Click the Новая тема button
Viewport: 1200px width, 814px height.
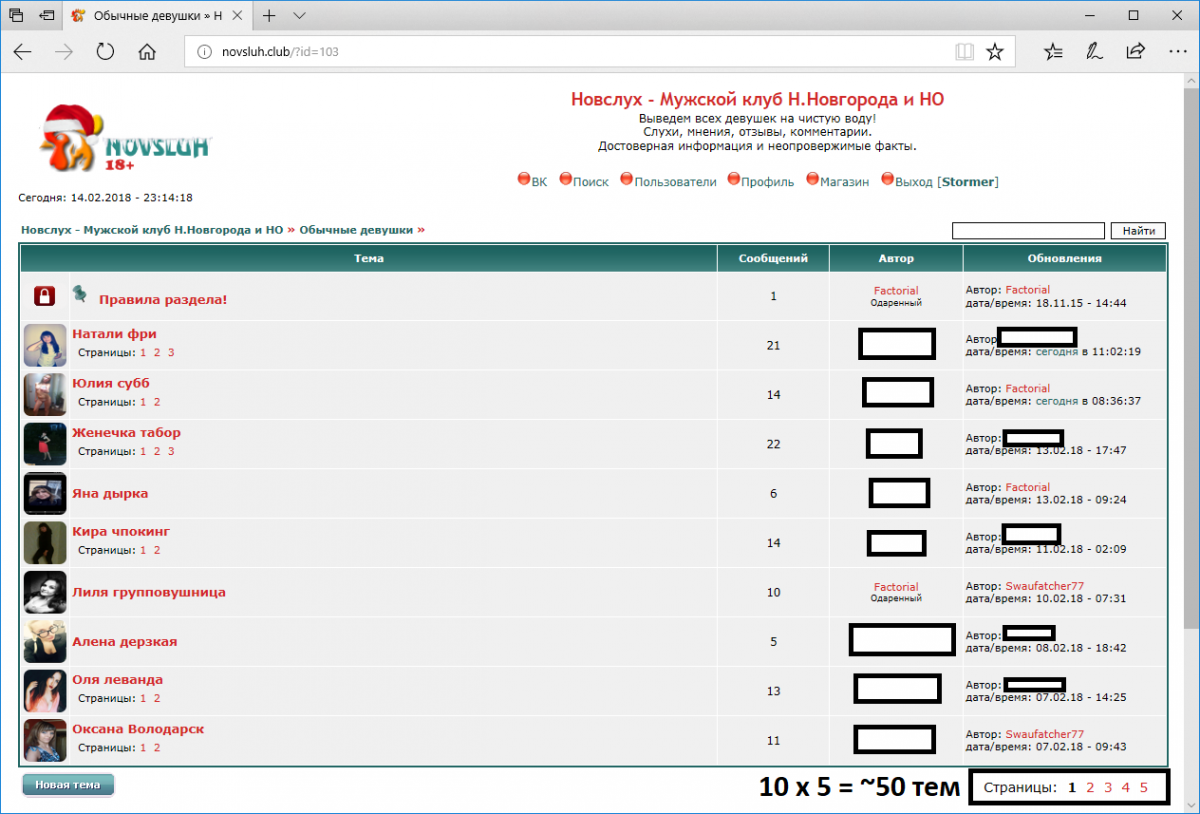coord(68,785)
